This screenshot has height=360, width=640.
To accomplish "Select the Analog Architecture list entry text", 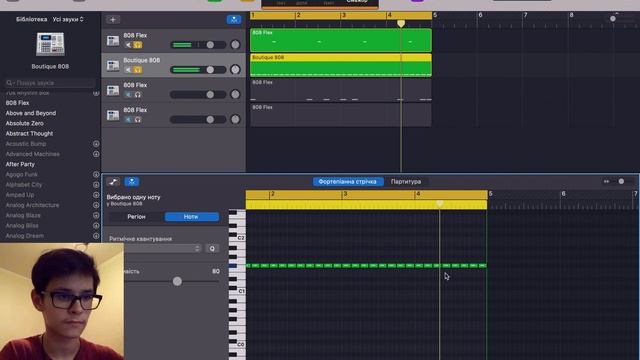I will pos(32,205).
